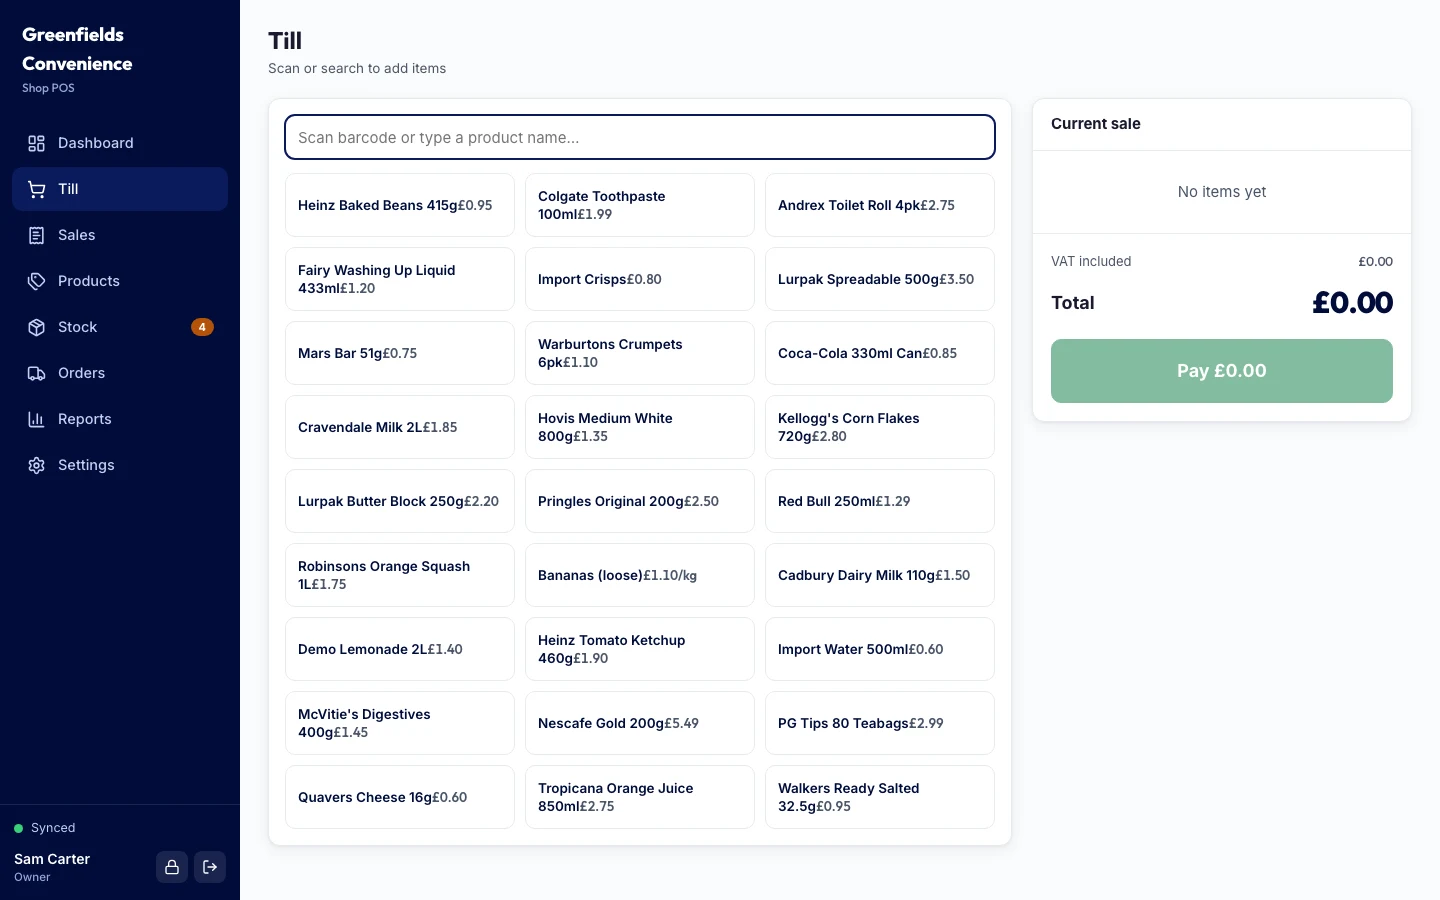The height and width of the screenshot is (900, 1440).
Task: Add PG Tips 80 Teabags
Action: coord(880,723)
